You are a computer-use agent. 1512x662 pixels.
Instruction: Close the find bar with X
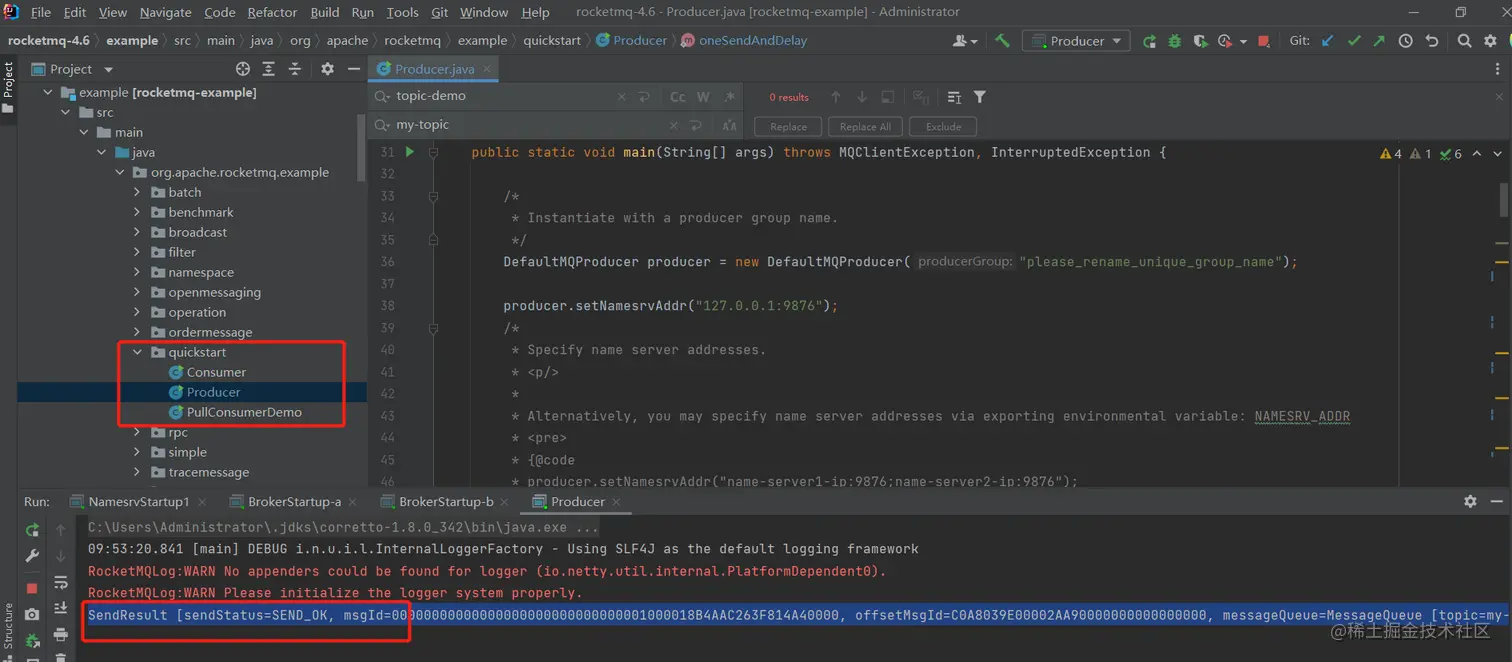point(1499,97)
